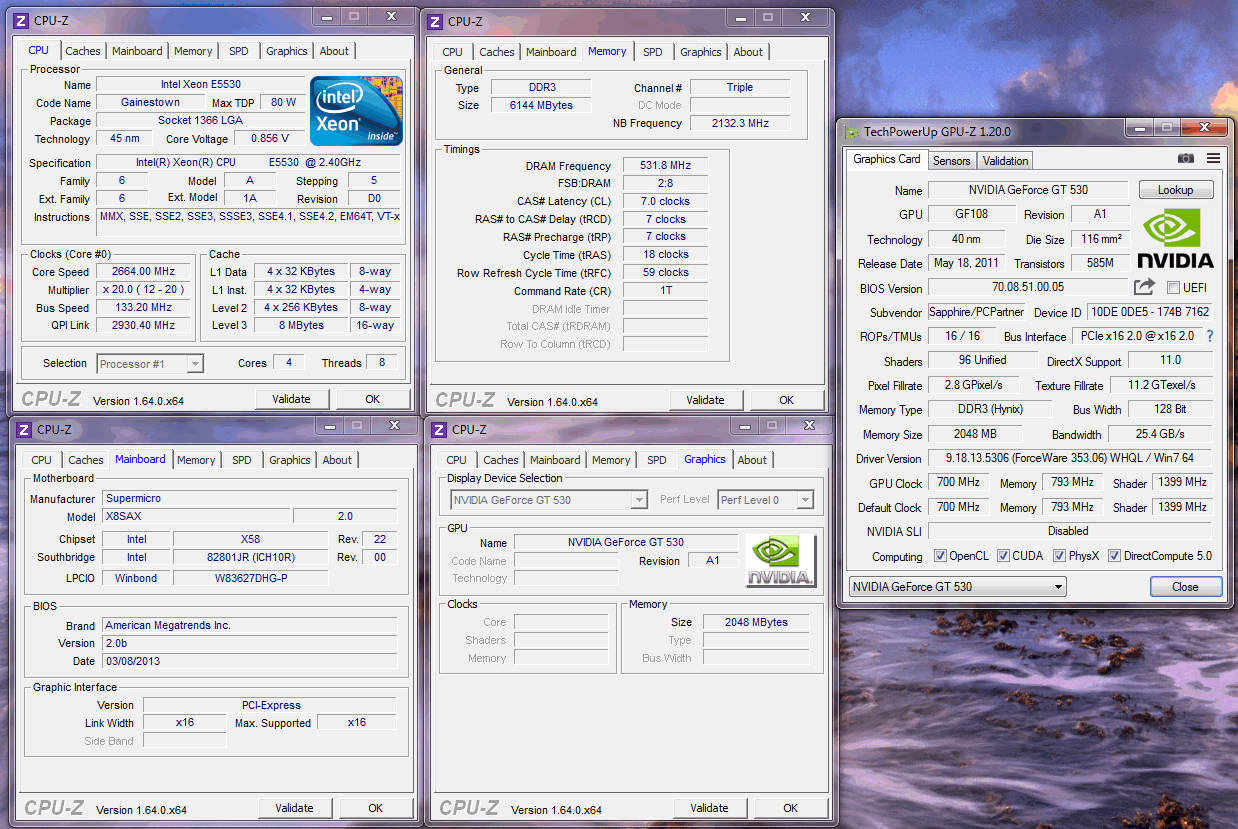Click the Lookup button
Viewport: 1238px width, 829px height.
coord(1175,190)
